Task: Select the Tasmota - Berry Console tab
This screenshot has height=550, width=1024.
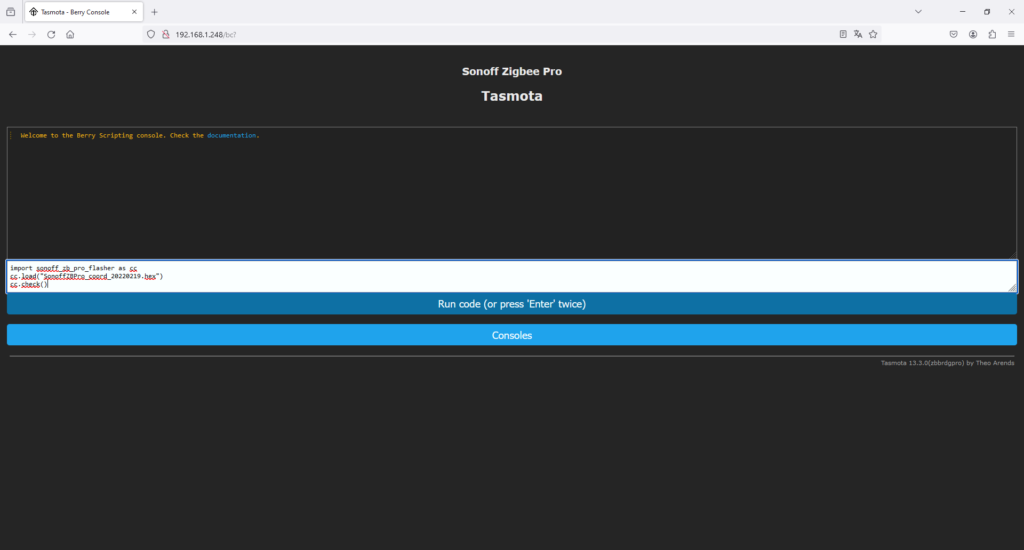Action: 84,12
